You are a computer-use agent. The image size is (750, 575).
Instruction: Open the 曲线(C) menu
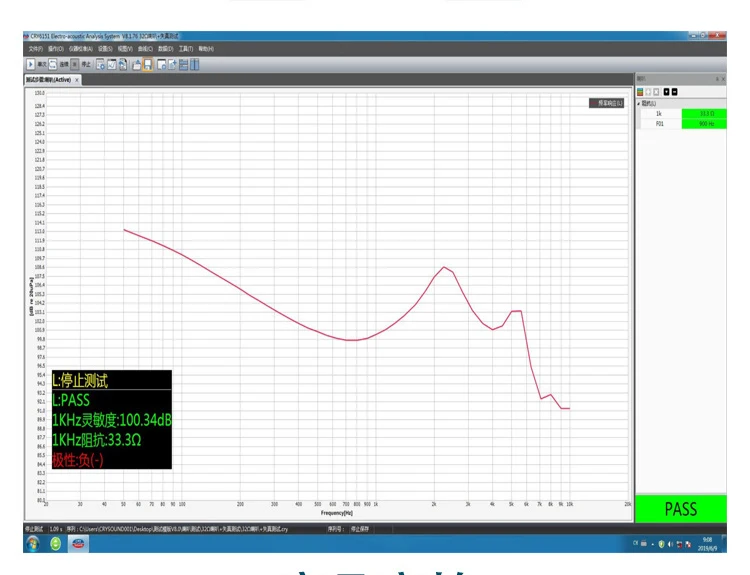coord(145,49)
